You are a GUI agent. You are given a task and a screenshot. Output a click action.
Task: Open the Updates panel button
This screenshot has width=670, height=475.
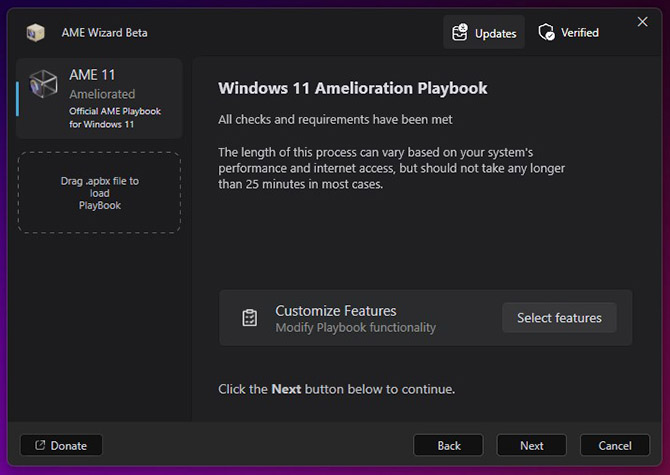coord(484,32)
